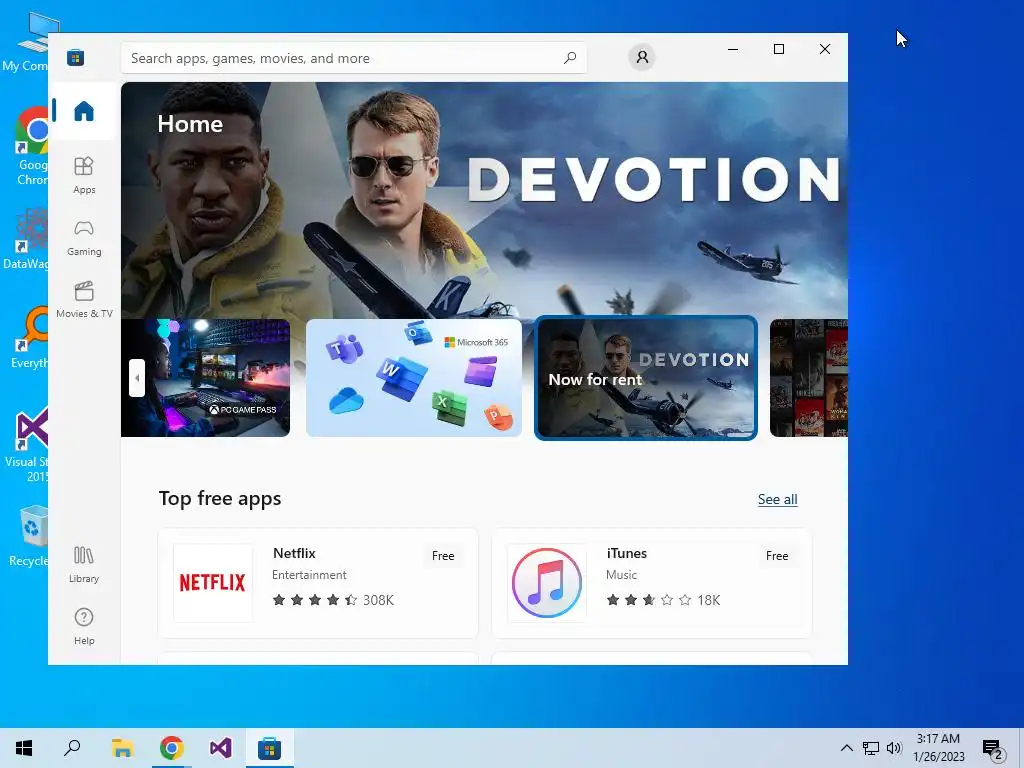Image resolution: width=1024 pixels, height=768 pixels.
Task: Click the Music category text under iTunes
Action: click(x=621, y=575)
